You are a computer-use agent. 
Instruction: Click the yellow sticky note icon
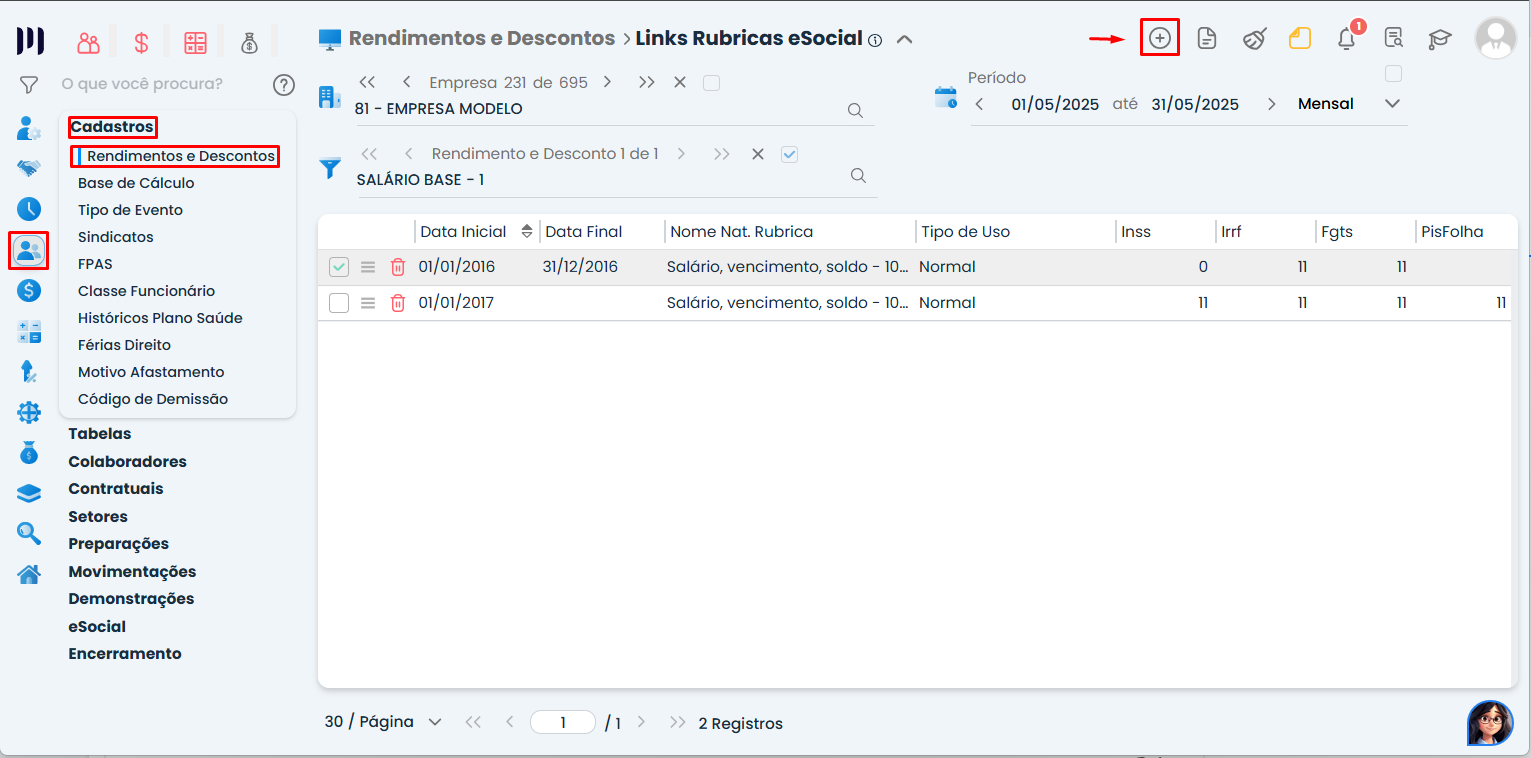(1299, 39)
